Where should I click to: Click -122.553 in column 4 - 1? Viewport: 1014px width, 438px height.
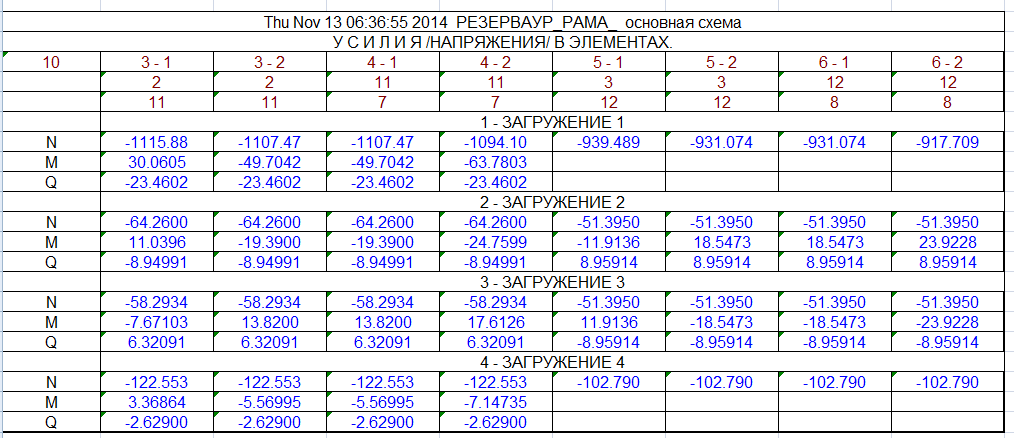tap(383, 382)
